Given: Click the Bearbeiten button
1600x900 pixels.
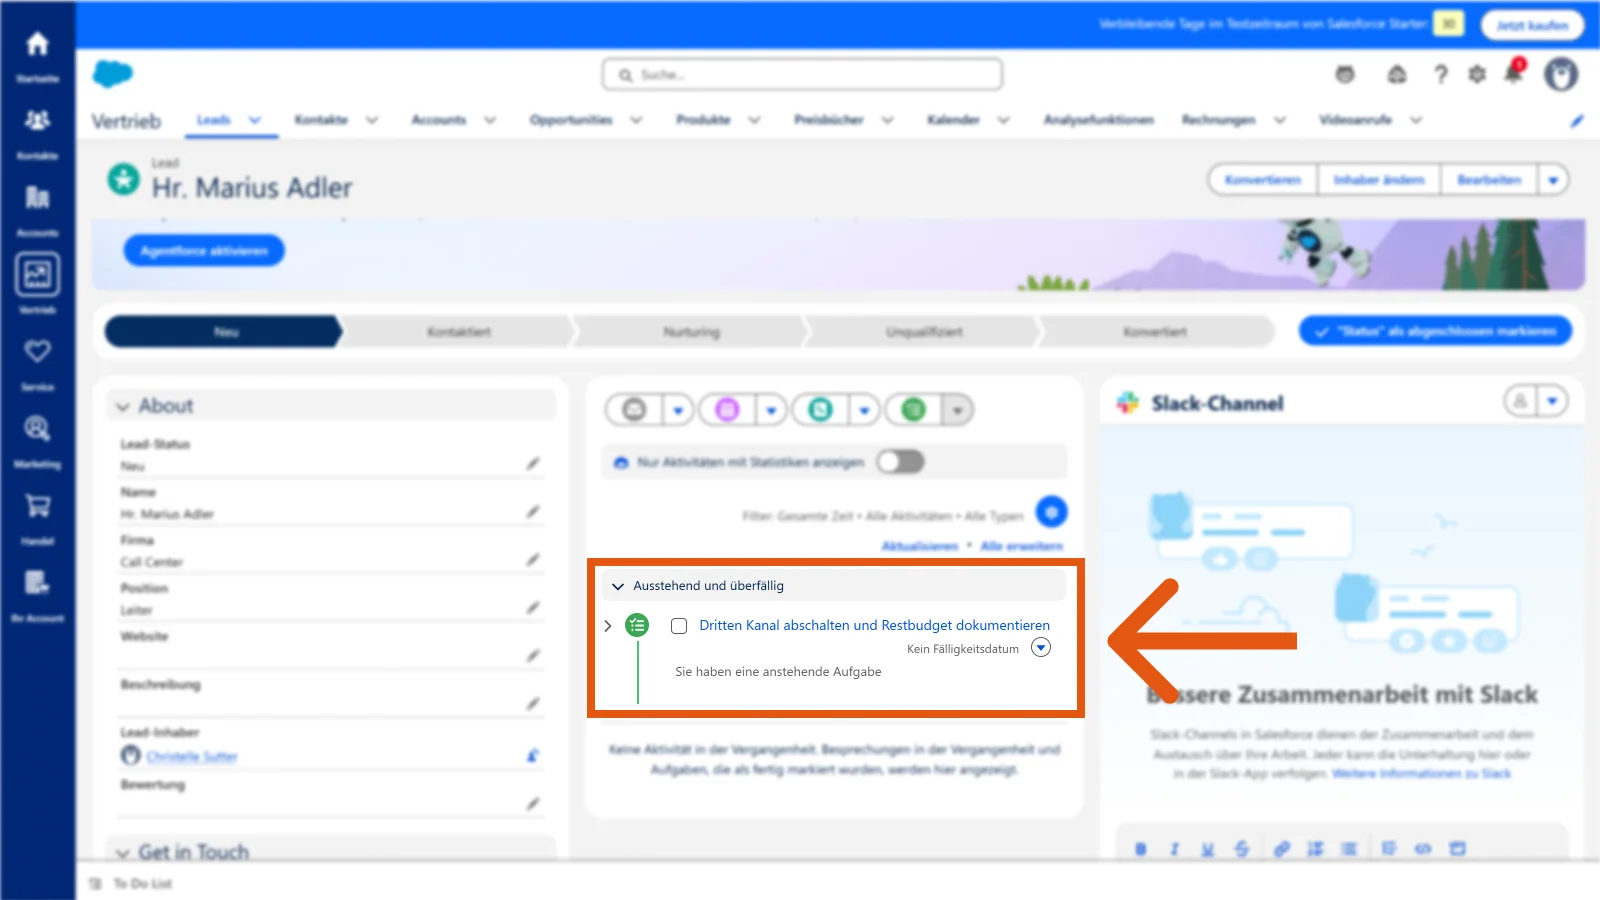Looking at the screenshot, I should 1489,180.
